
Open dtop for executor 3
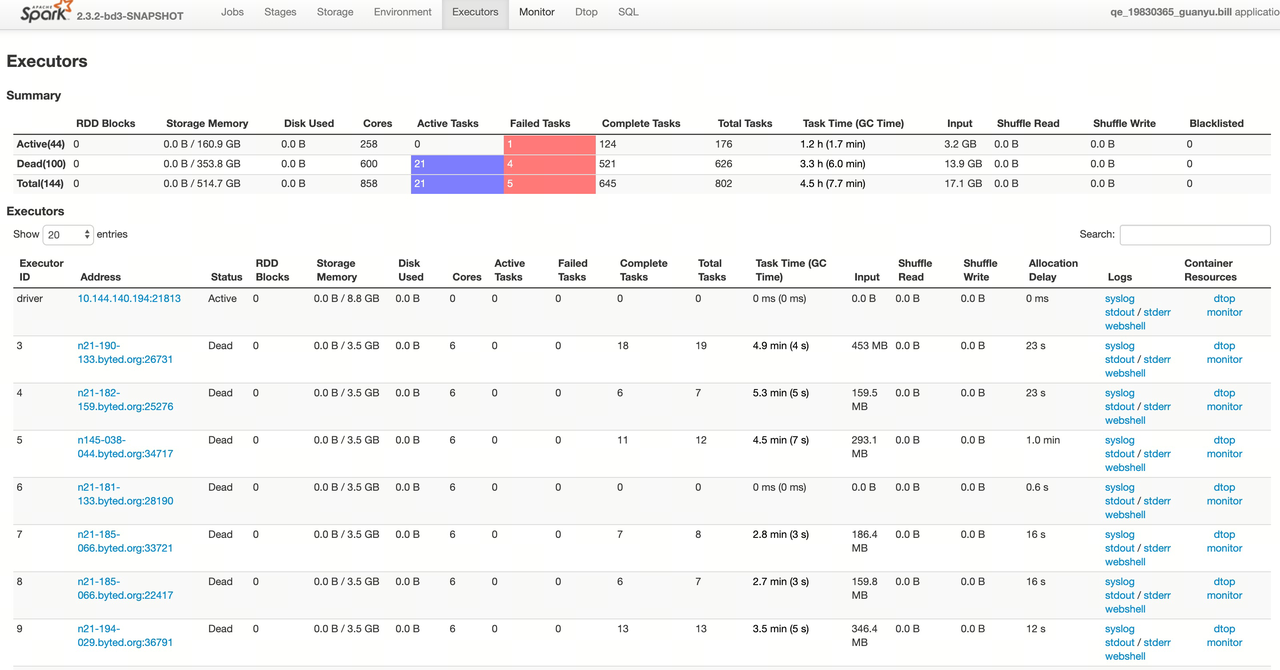pyautogui.click(x=1224, y=345)
